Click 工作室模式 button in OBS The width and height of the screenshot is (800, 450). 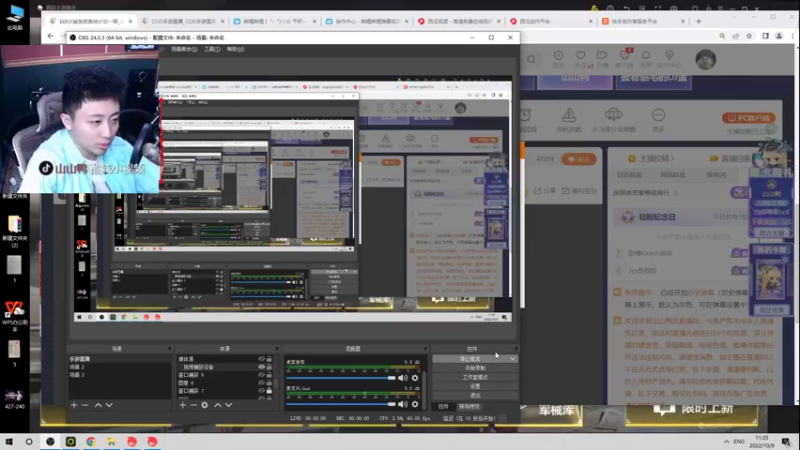pyautogui.click(x=476, y=378)
